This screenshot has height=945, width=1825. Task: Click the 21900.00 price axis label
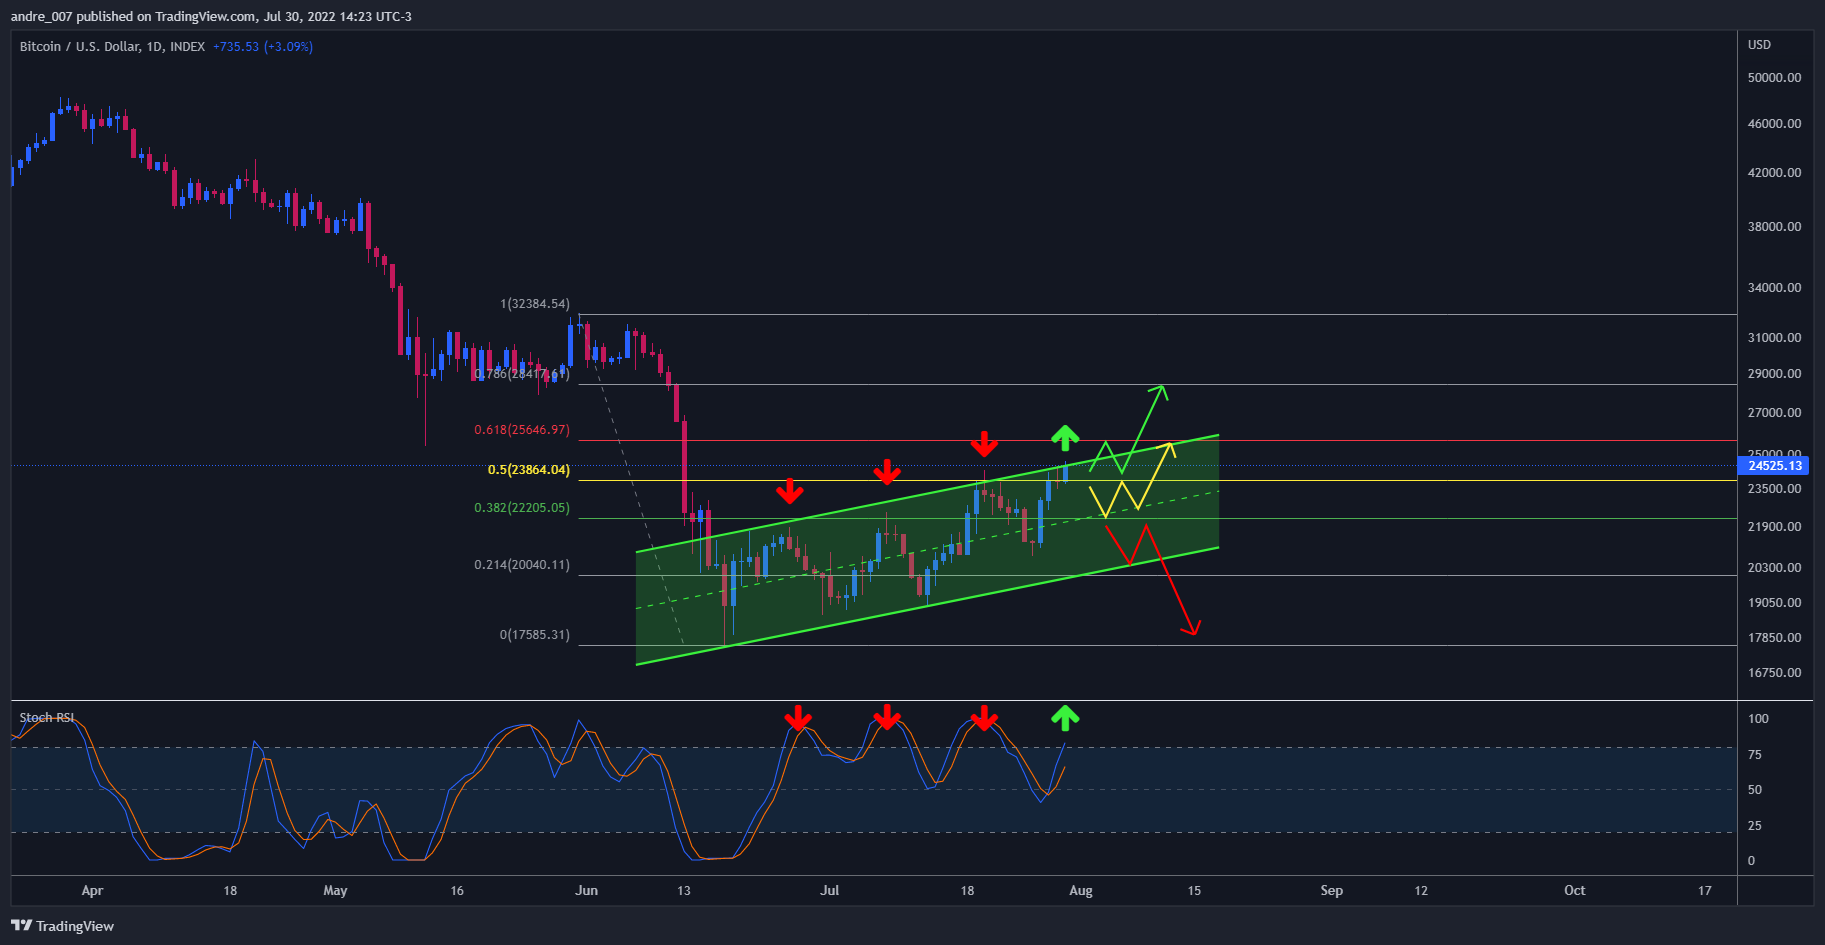[x=1774, y=527]
